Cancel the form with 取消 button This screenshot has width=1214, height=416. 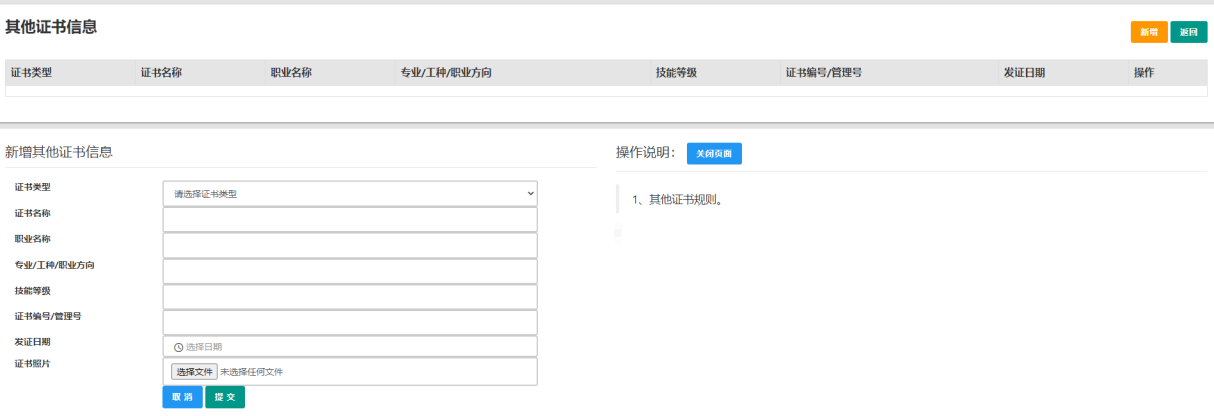[182, 397]
